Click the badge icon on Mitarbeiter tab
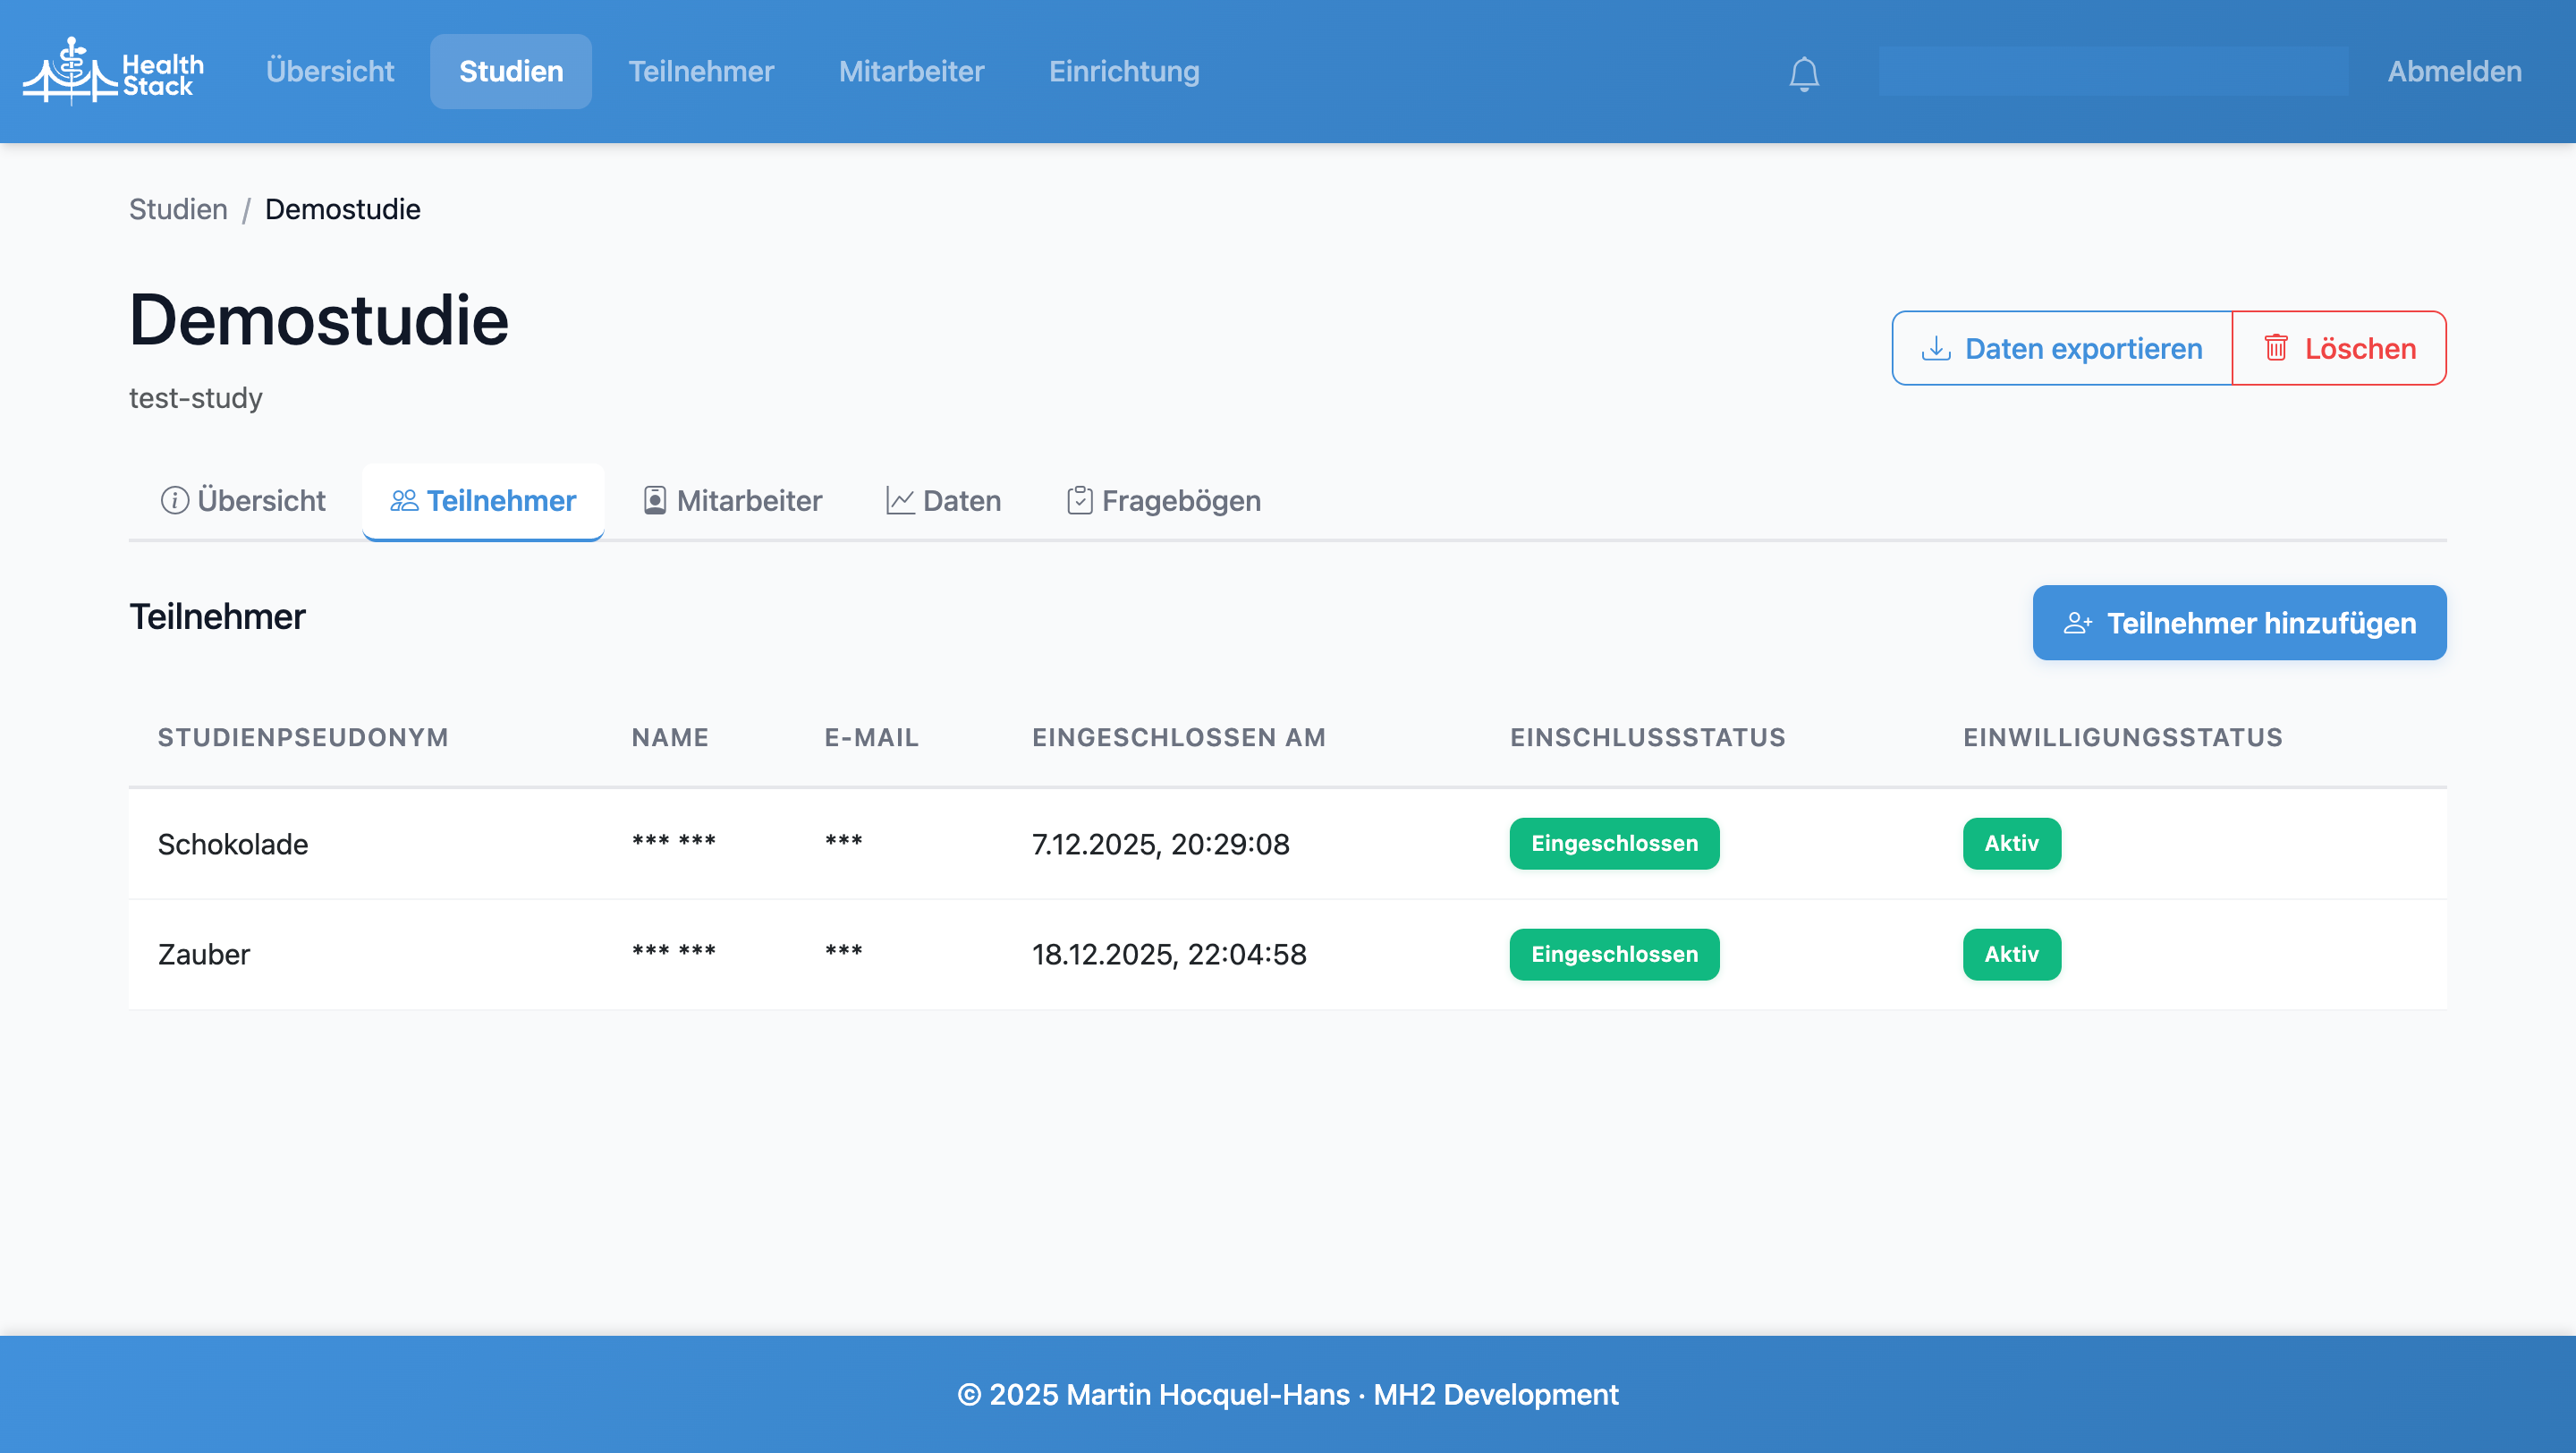The width and height of the screenshot is (2576, 1453). click(x=654, y=500)
